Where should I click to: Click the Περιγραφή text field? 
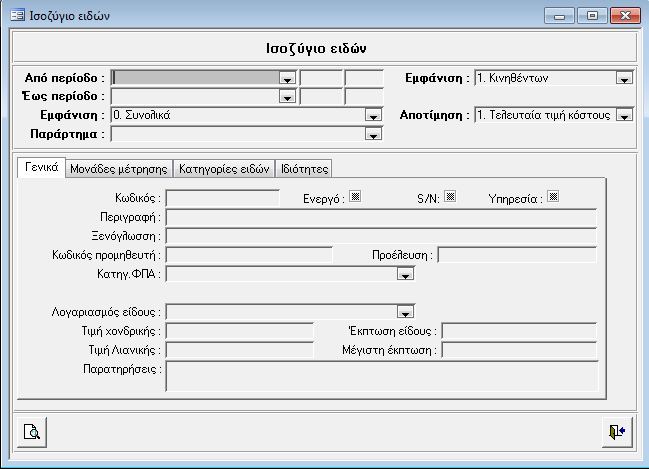(x=380, y=217)
